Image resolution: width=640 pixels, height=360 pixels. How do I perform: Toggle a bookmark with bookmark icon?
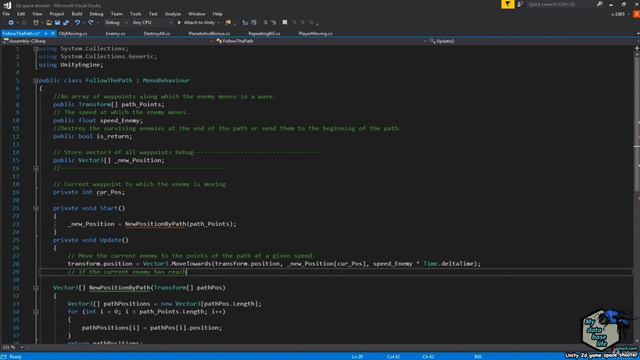pyautogui.click(x=285, y=22)
